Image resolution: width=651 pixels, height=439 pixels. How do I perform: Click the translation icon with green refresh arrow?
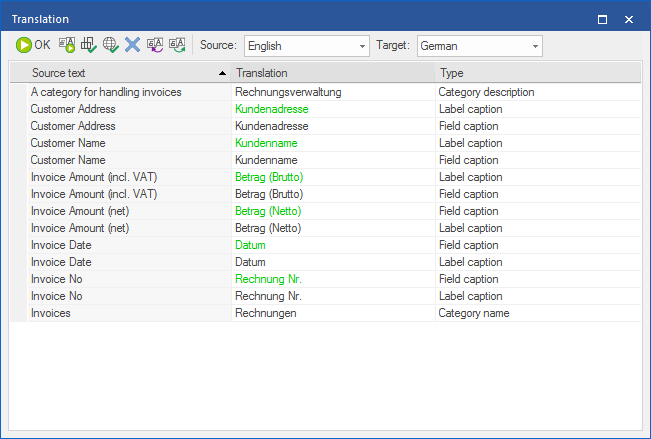tap(177, 45)
